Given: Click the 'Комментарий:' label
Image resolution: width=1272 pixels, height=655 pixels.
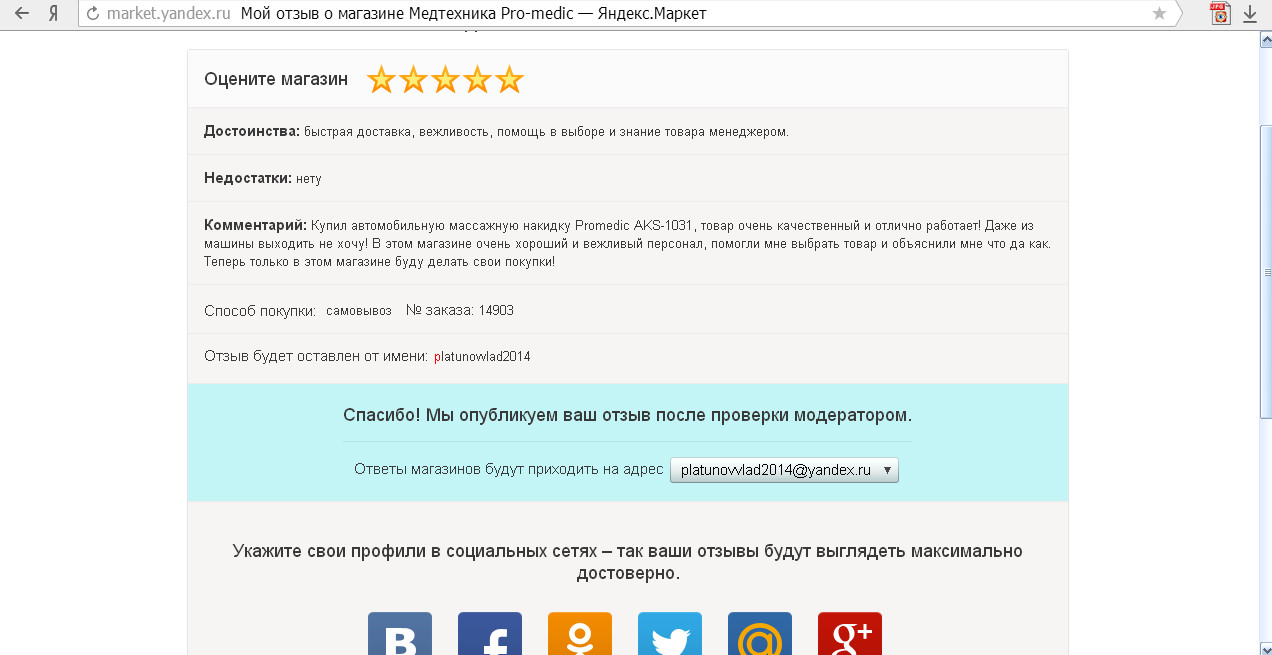Looking at the screenshot, I should [x=255, y=225].
